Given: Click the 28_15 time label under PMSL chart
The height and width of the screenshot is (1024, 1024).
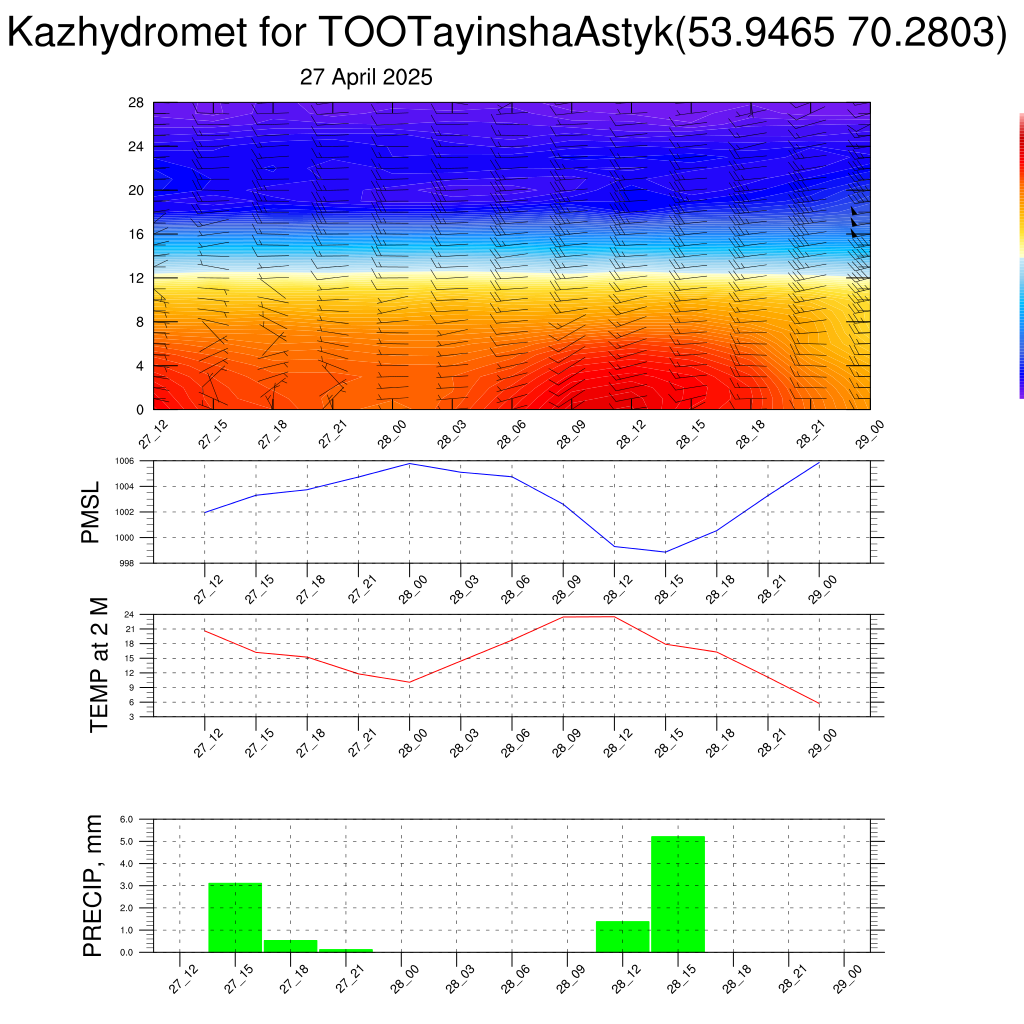Looking at the screenshot, I should point(669,588).
